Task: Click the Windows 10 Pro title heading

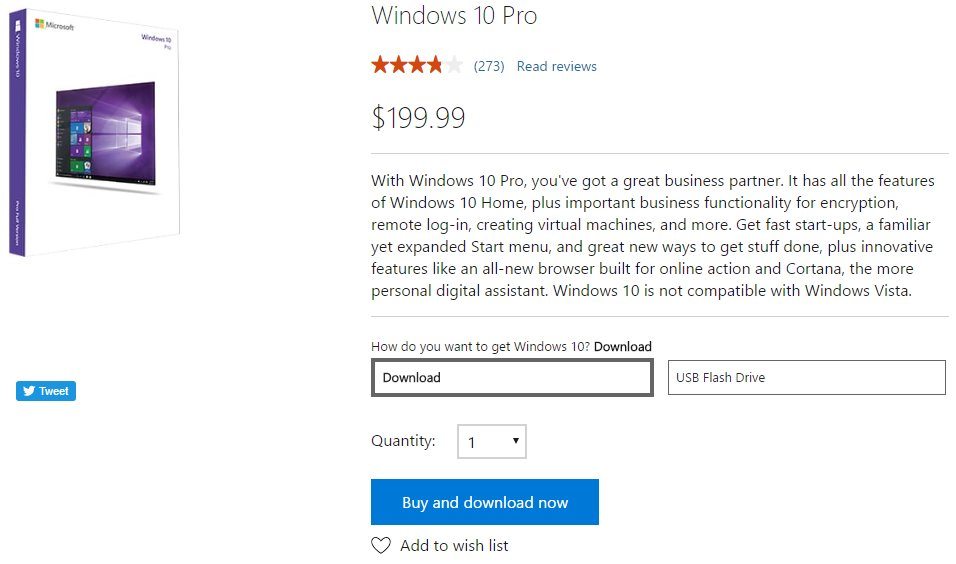Action: tap(454, 15)
